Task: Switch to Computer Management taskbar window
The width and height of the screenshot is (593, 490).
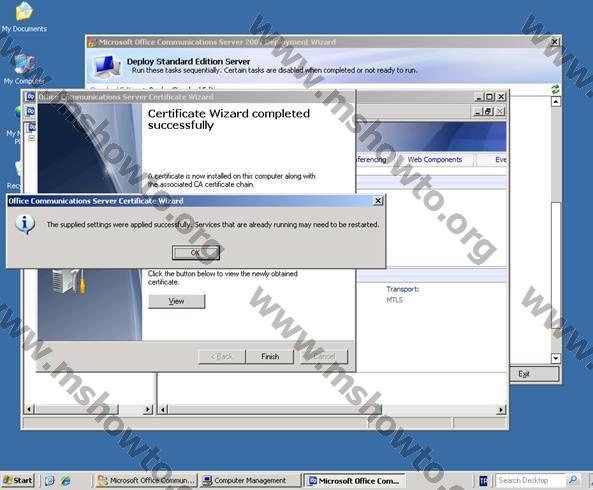Action: pos(250,481)
